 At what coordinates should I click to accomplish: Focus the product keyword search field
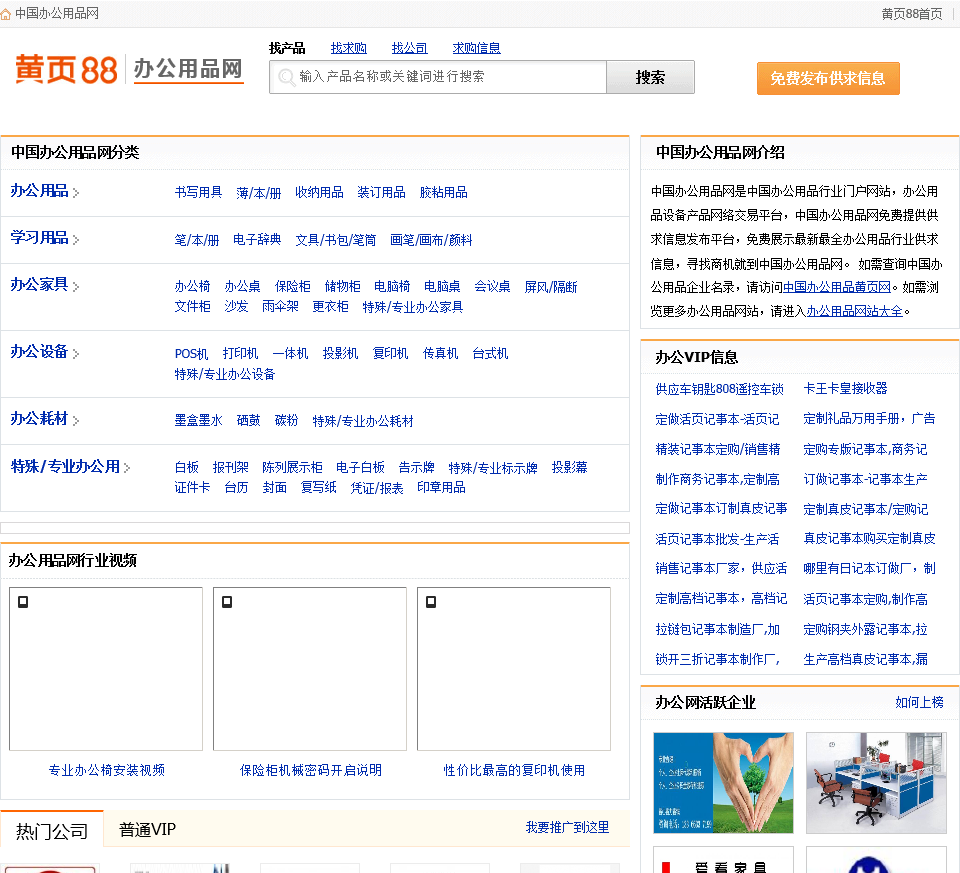pyautogui.click(x=438, y=77)
